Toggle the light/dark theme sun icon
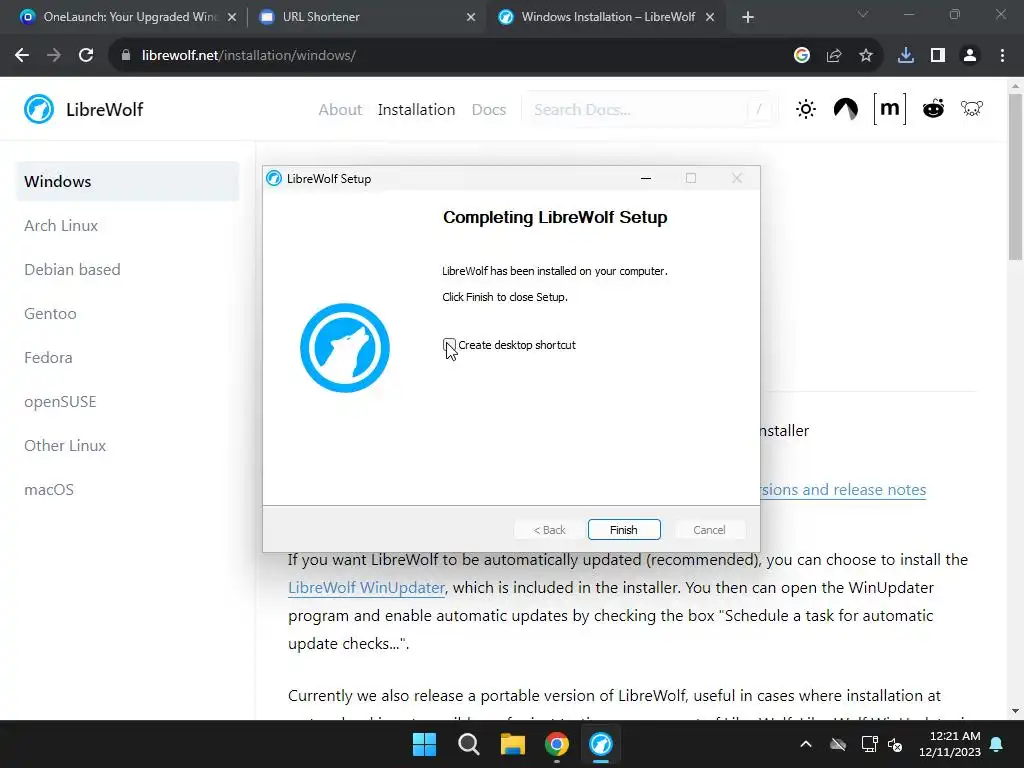1024x768 pixels. pyautogui.click(x=806, y=109)
